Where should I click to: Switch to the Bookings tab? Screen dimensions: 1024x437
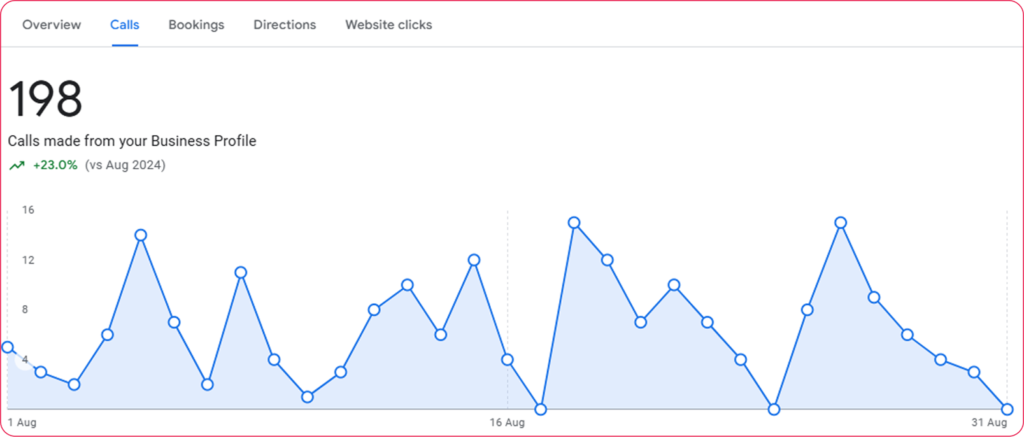coord(196,24)
